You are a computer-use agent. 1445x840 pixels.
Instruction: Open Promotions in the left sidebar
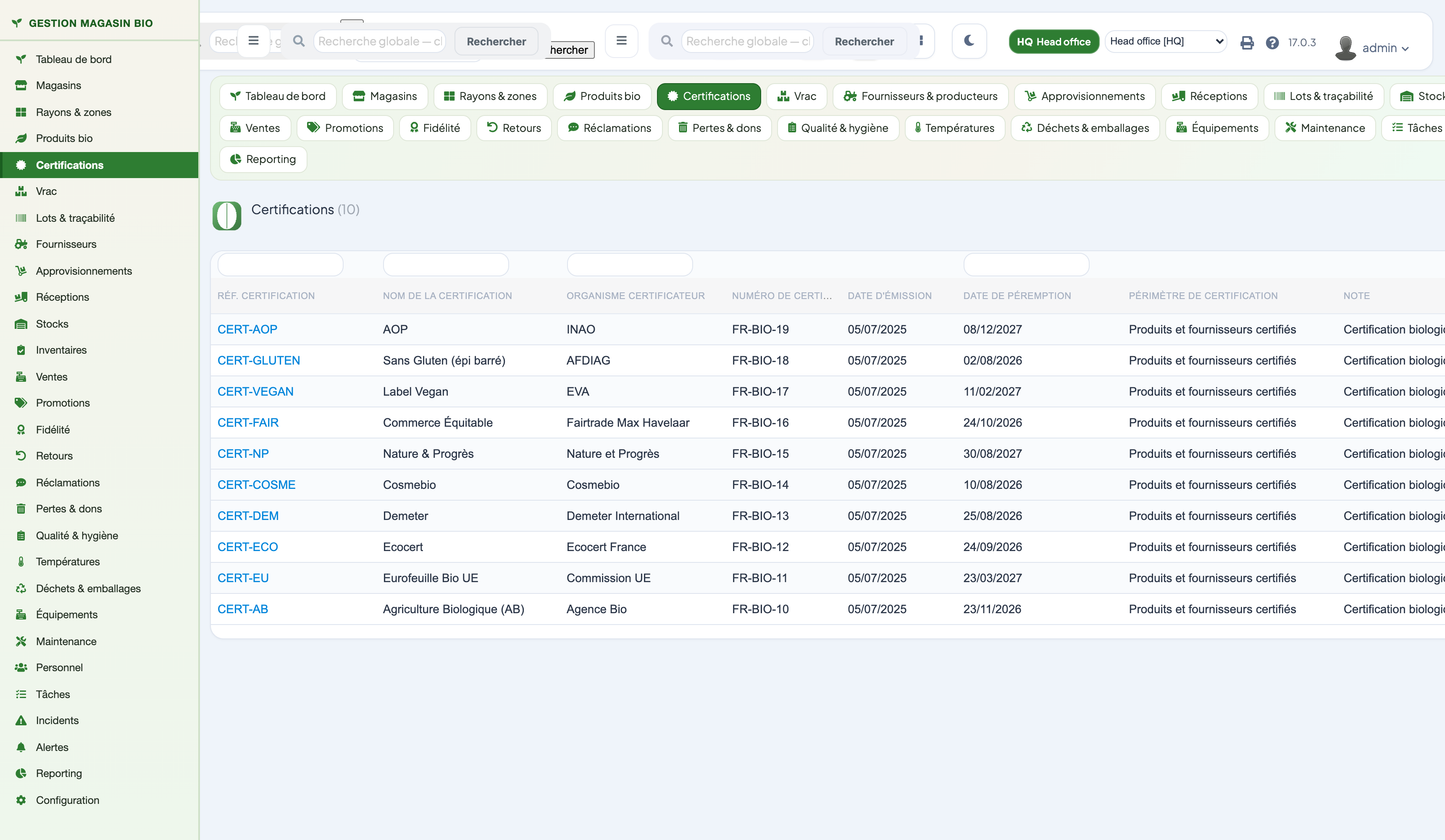[x=99, y=403]
